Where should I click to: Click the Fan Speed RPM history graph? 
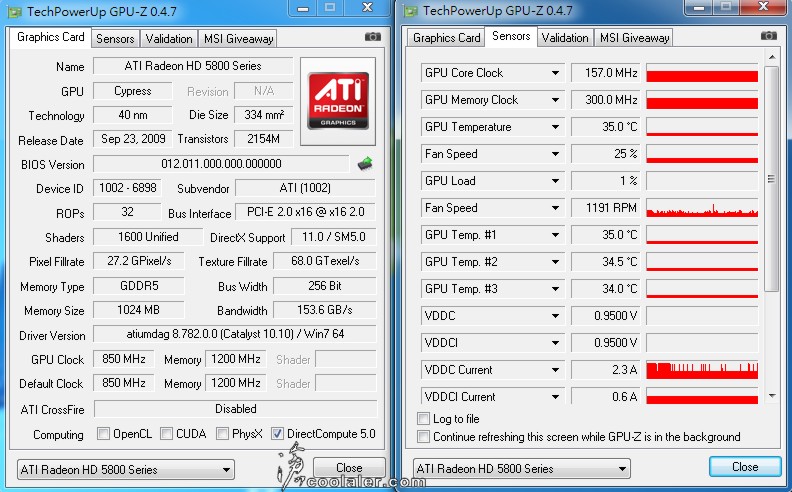[702, 208]
